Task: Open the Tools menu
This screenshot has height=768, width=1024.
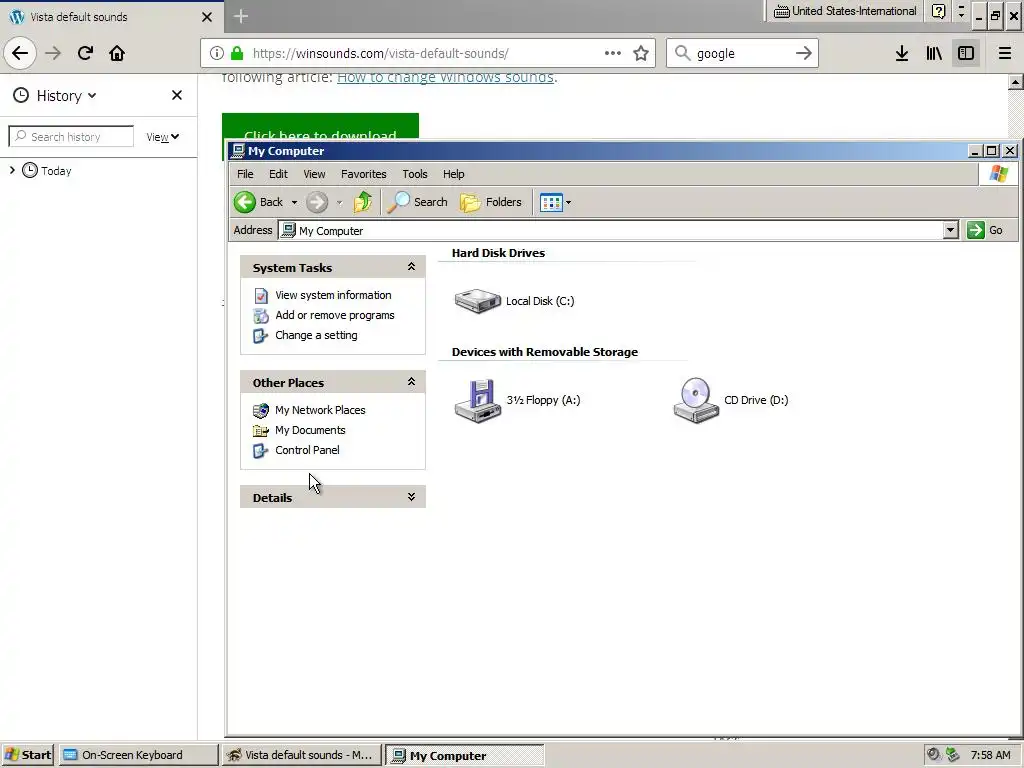Action: (x=415, y=174)
